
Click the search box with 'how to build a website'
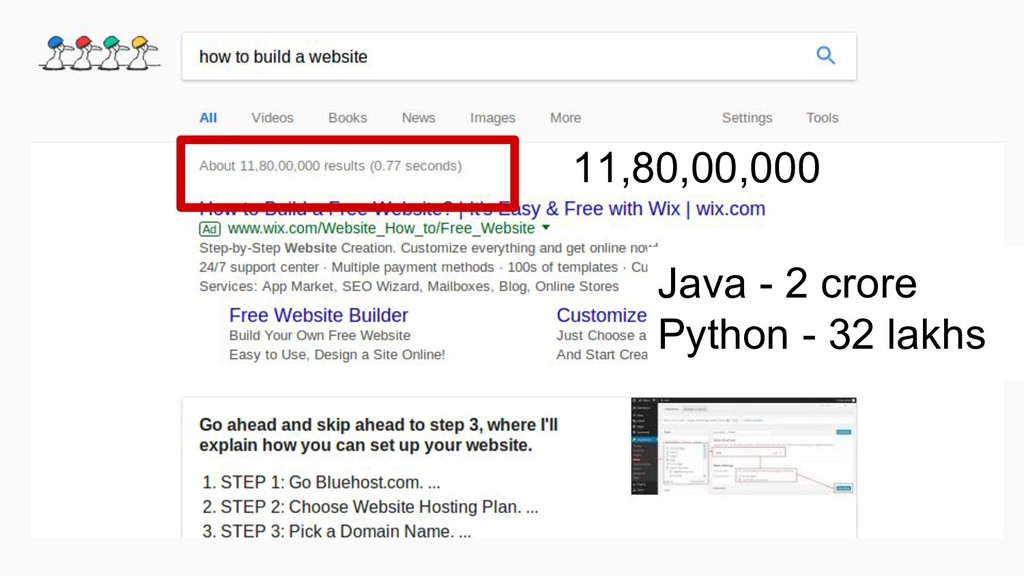[519, 57]
